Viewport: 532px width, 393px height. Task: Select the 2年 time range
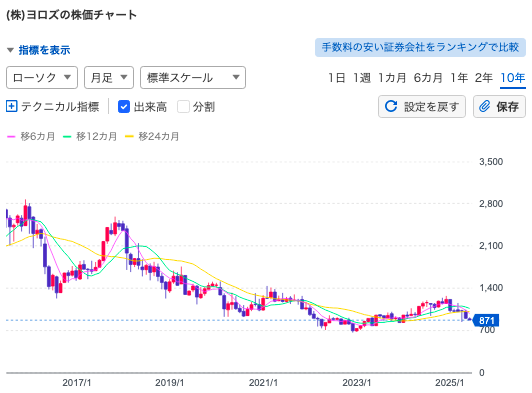(483, 78)
